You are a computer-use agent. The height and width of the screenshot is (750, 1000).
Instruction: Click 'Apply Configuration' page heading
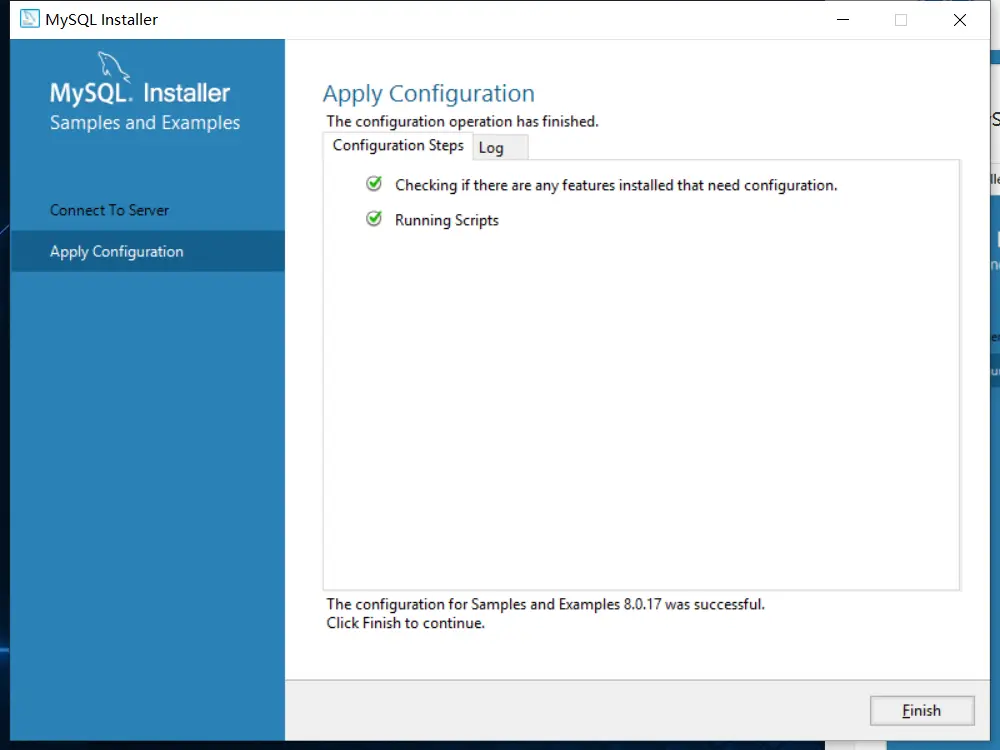point(429,94)
